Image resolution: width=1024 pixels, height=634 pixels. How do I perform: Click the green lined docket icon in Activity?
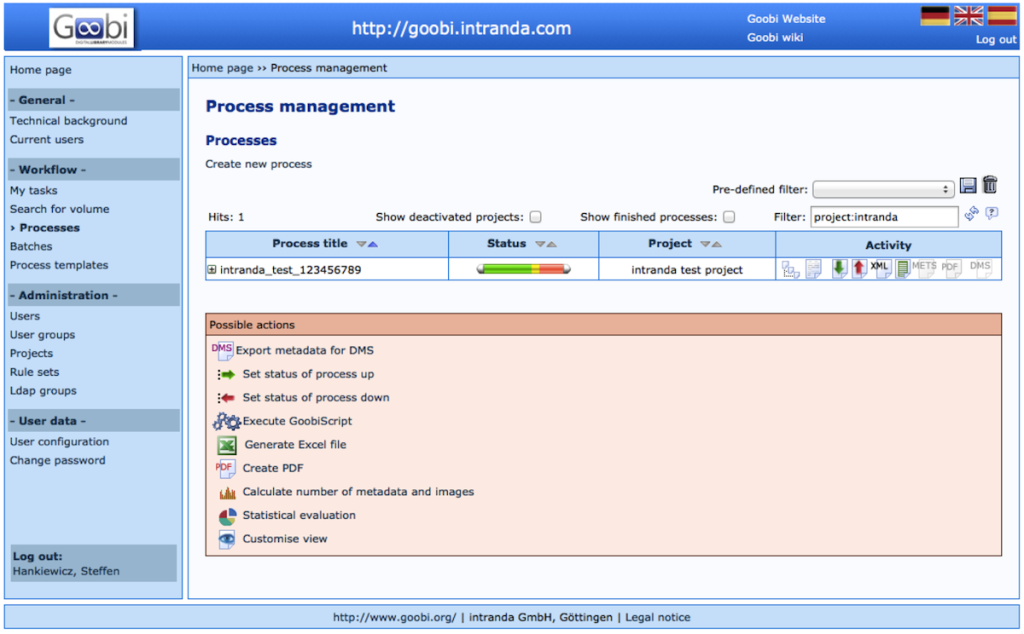[x=903, y=268]
